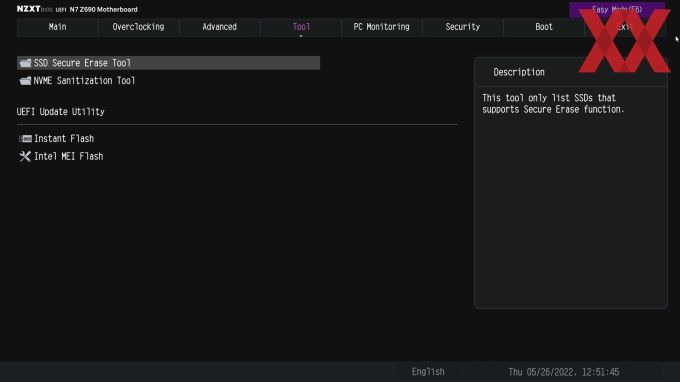This screenshot has width=680, height=382.
Task: Click the NVME Sanitization Tool folder icon
Action: [x=25, y=81]
